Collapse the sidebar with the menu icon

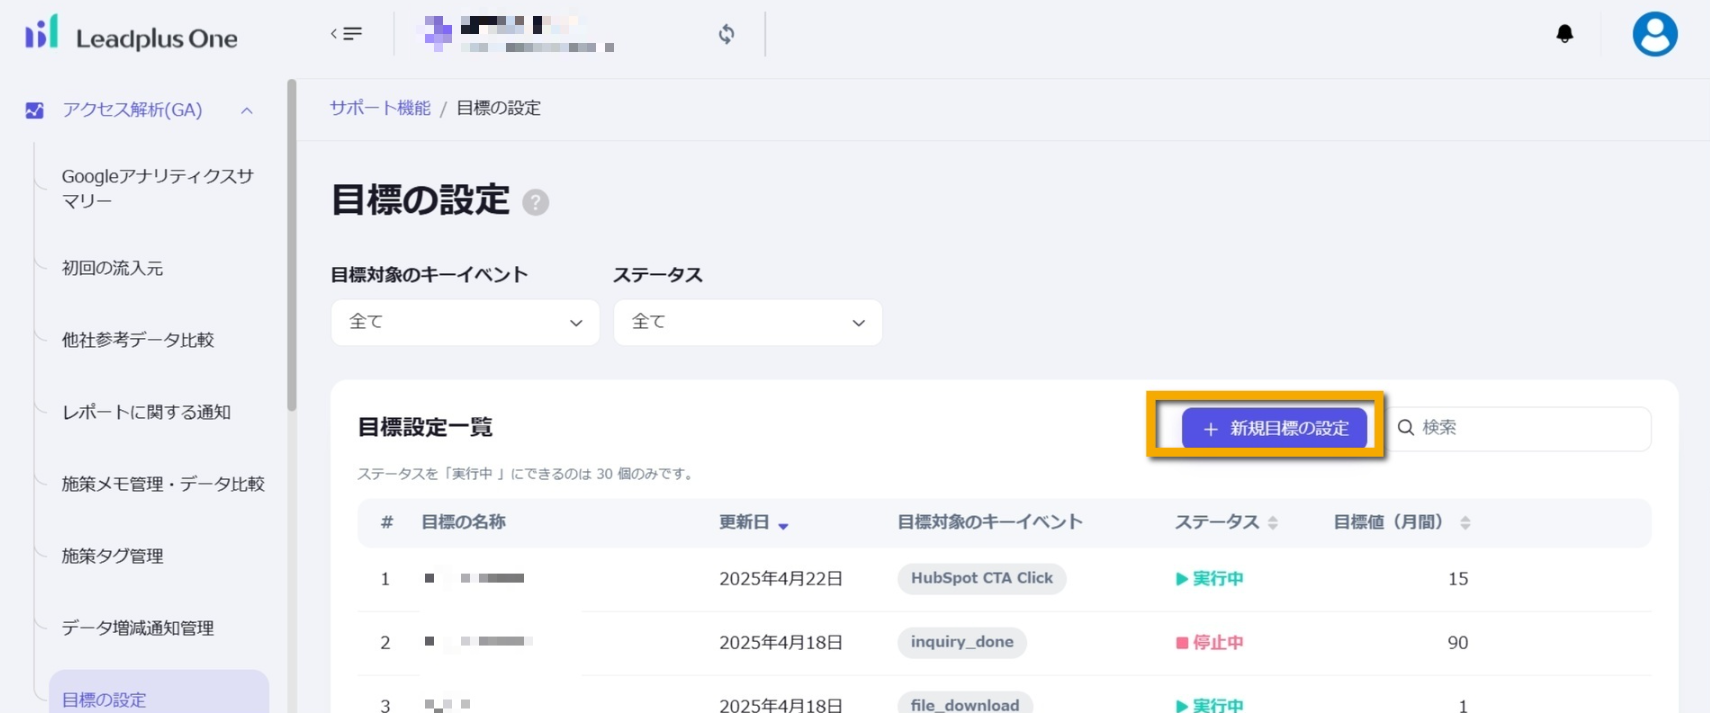point(346,34)
